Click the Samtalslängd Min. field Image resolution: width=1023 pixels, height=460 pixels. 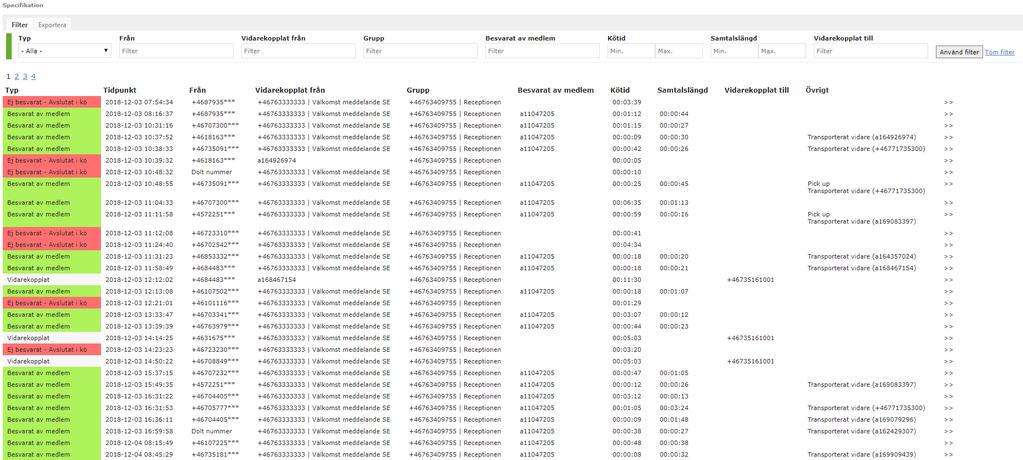point(734,50)
